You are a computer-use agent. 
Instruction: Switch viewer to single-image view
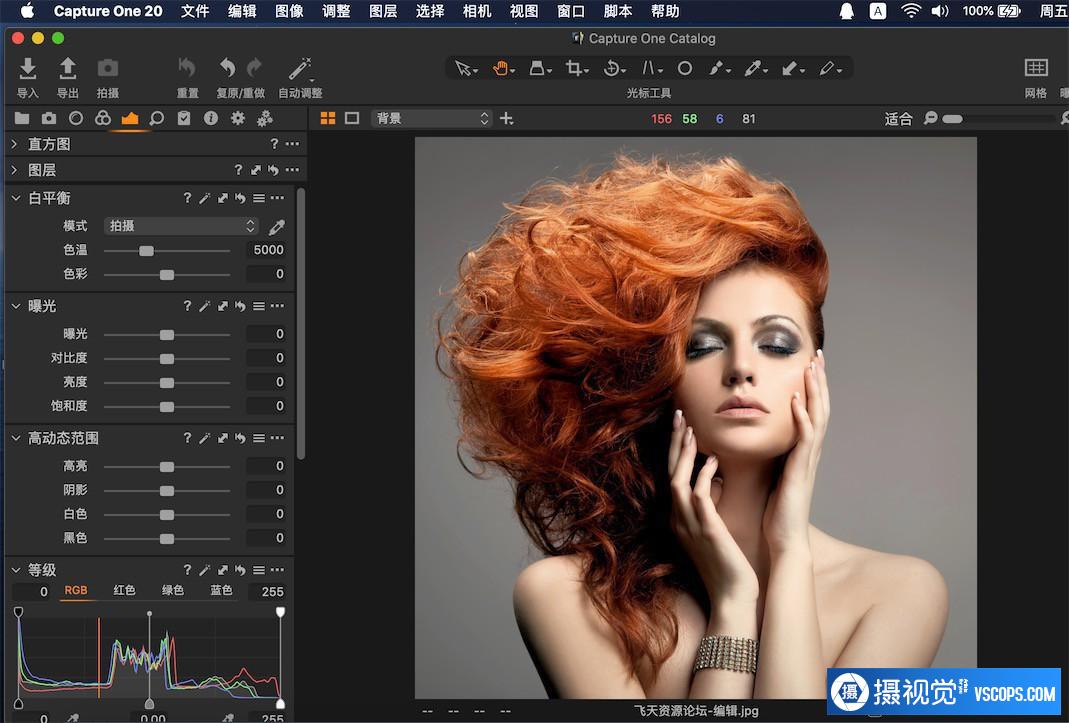352,118
